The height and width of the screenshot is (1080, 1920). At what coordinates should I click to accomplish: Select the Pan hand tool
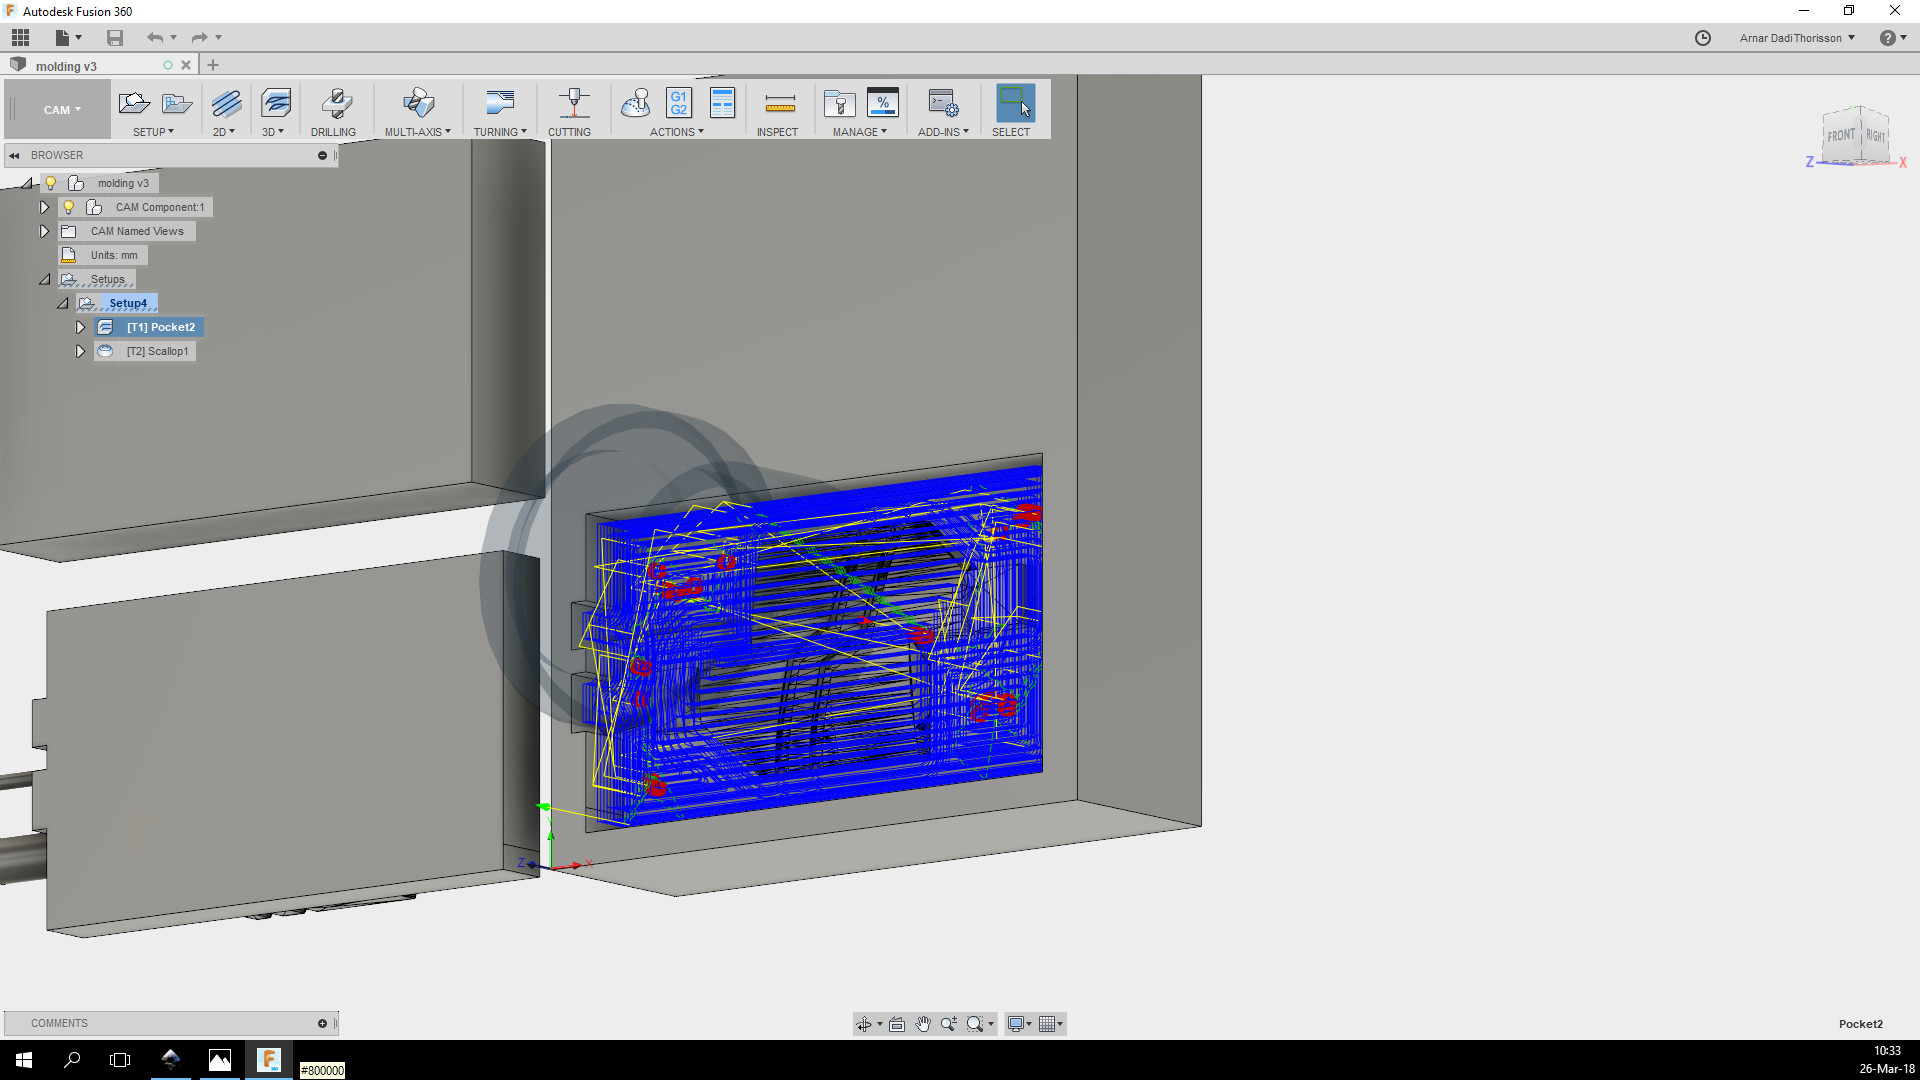tap(922, 1024)
